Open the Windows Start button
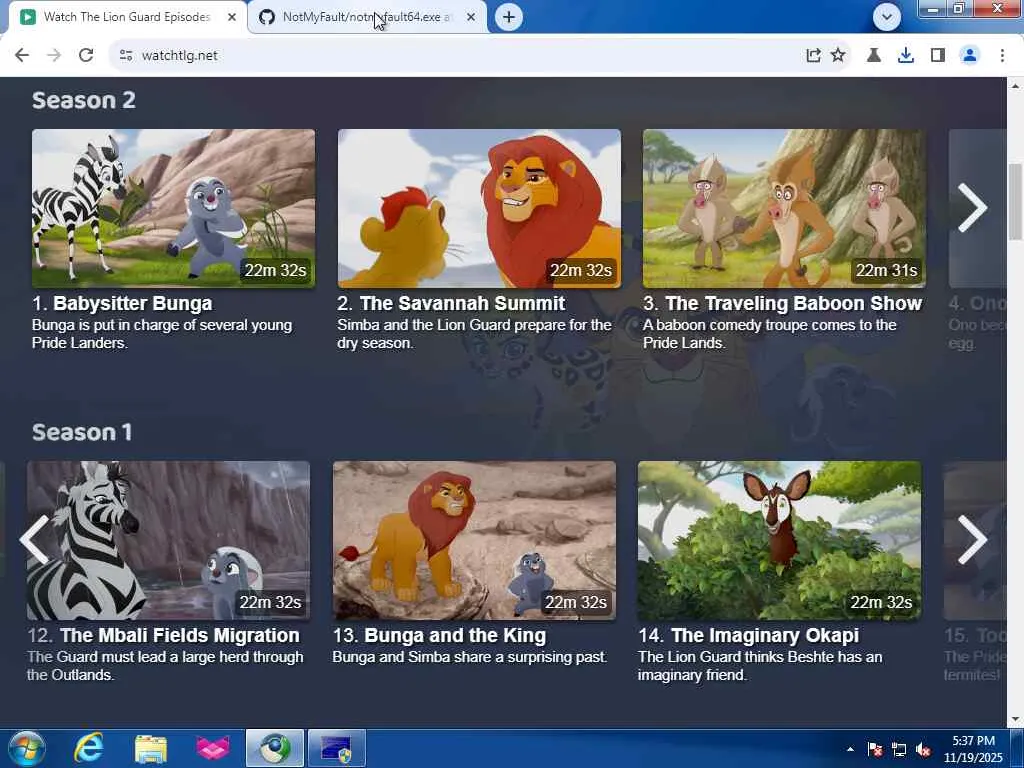This screenshot has width=1024, height=768. [26, 748]
